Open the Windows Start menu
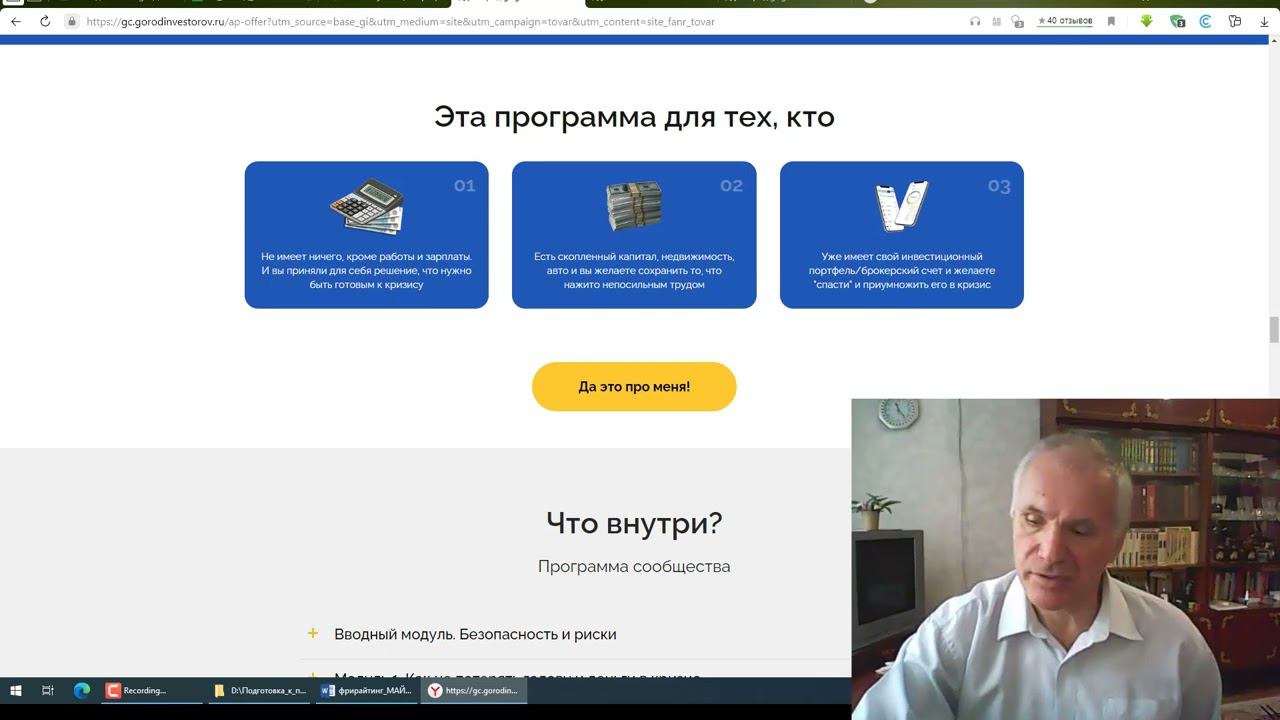Viewport: 1280px width, 720px height. tap(16, 690)
